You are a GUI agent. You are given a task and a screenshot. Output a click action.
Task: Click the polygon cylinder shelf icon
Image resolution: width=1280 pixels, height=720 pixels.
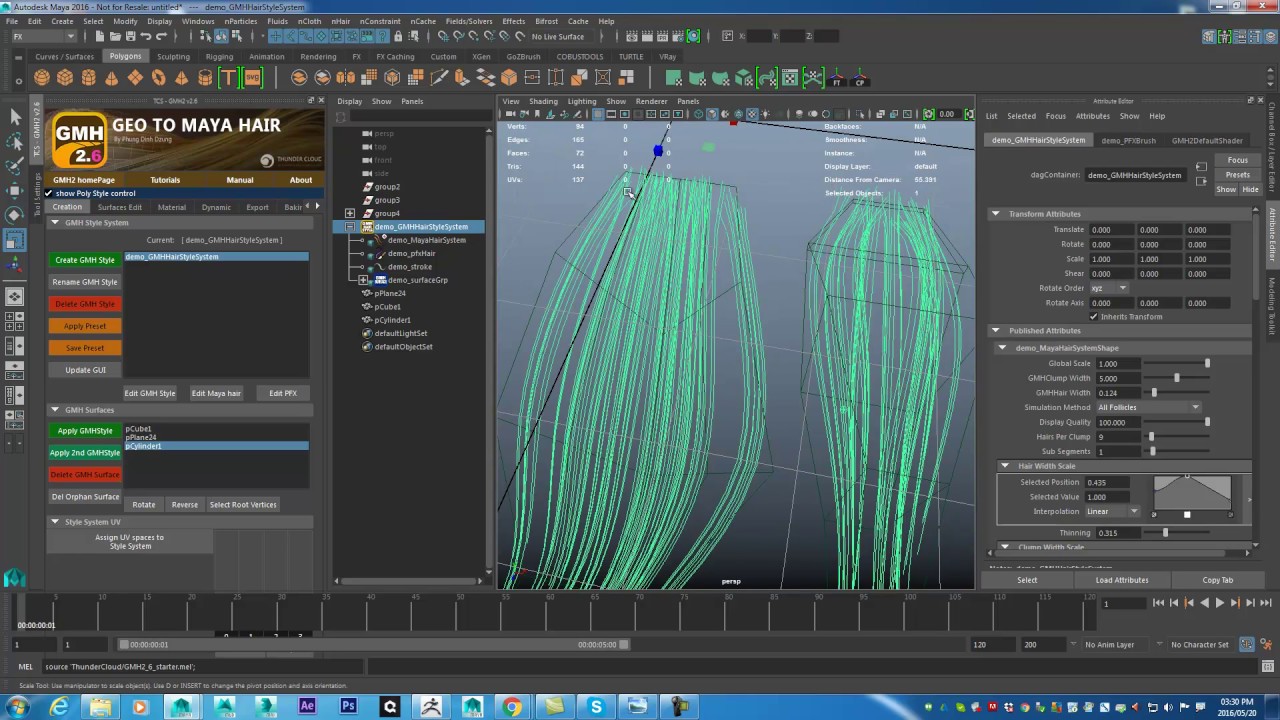click(88, 78)
